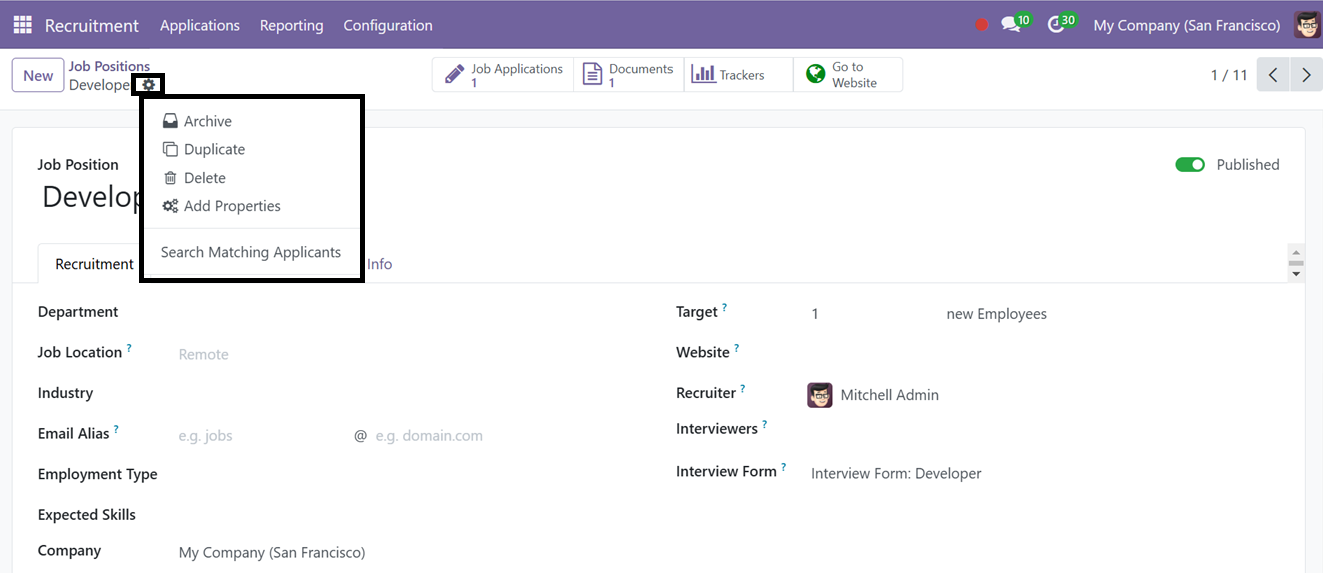The height and width of the screenshot is (573, 1323).
Task: Select Search Matching Applicants
Action: 251,252
